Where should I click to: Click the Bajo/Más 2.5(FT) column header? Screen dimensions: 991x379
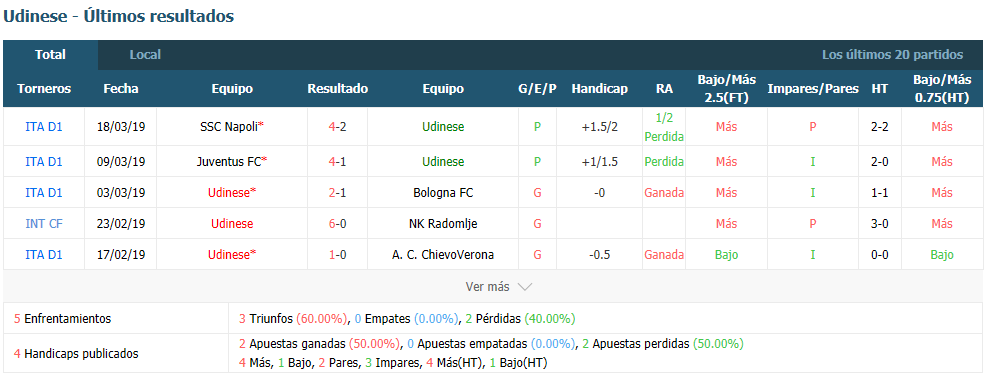pos(727,88)
